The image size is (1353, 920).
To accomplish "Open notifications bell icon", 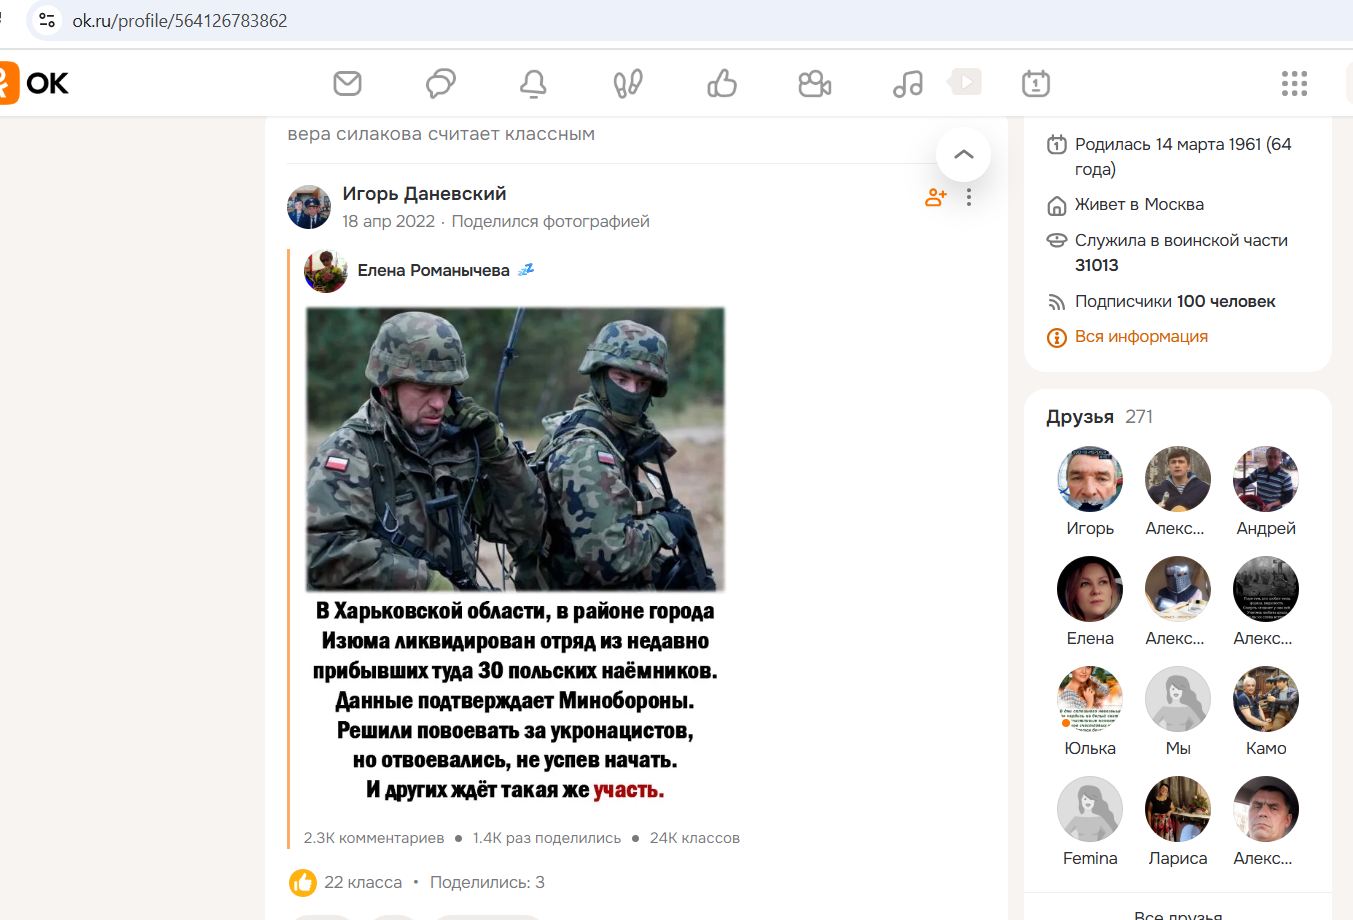I will pos(533,84).
